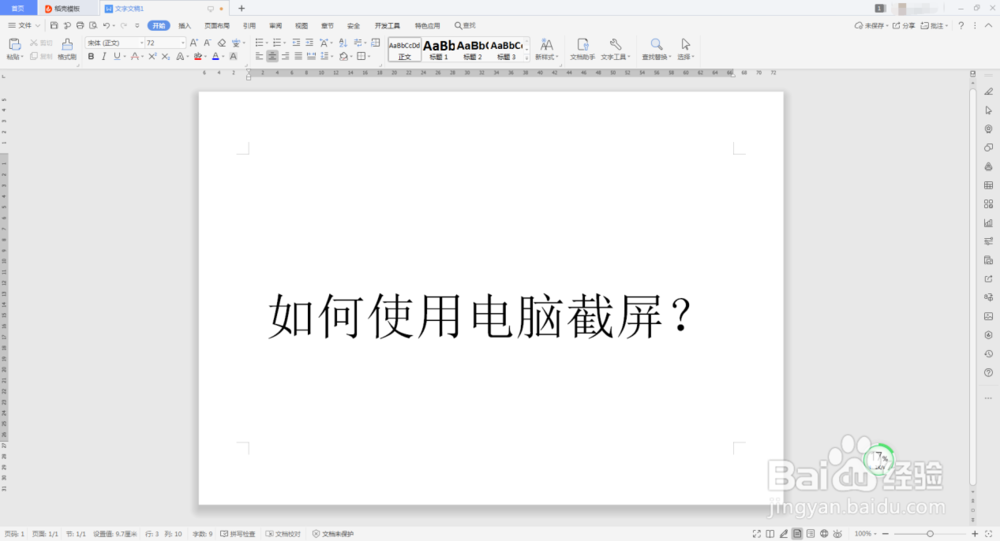
Task: Open the line spacing dropdown
Action: [x=326, y=57]
